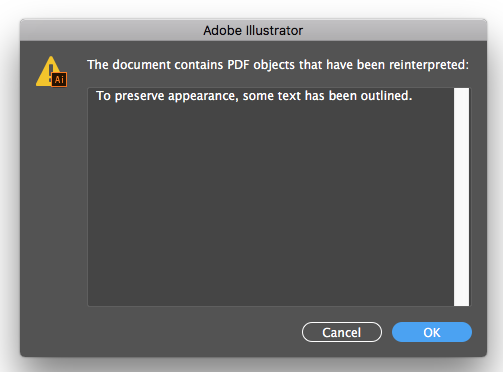Click the OK button
Viewport: 503px width, 372px height.
point(432,332)
